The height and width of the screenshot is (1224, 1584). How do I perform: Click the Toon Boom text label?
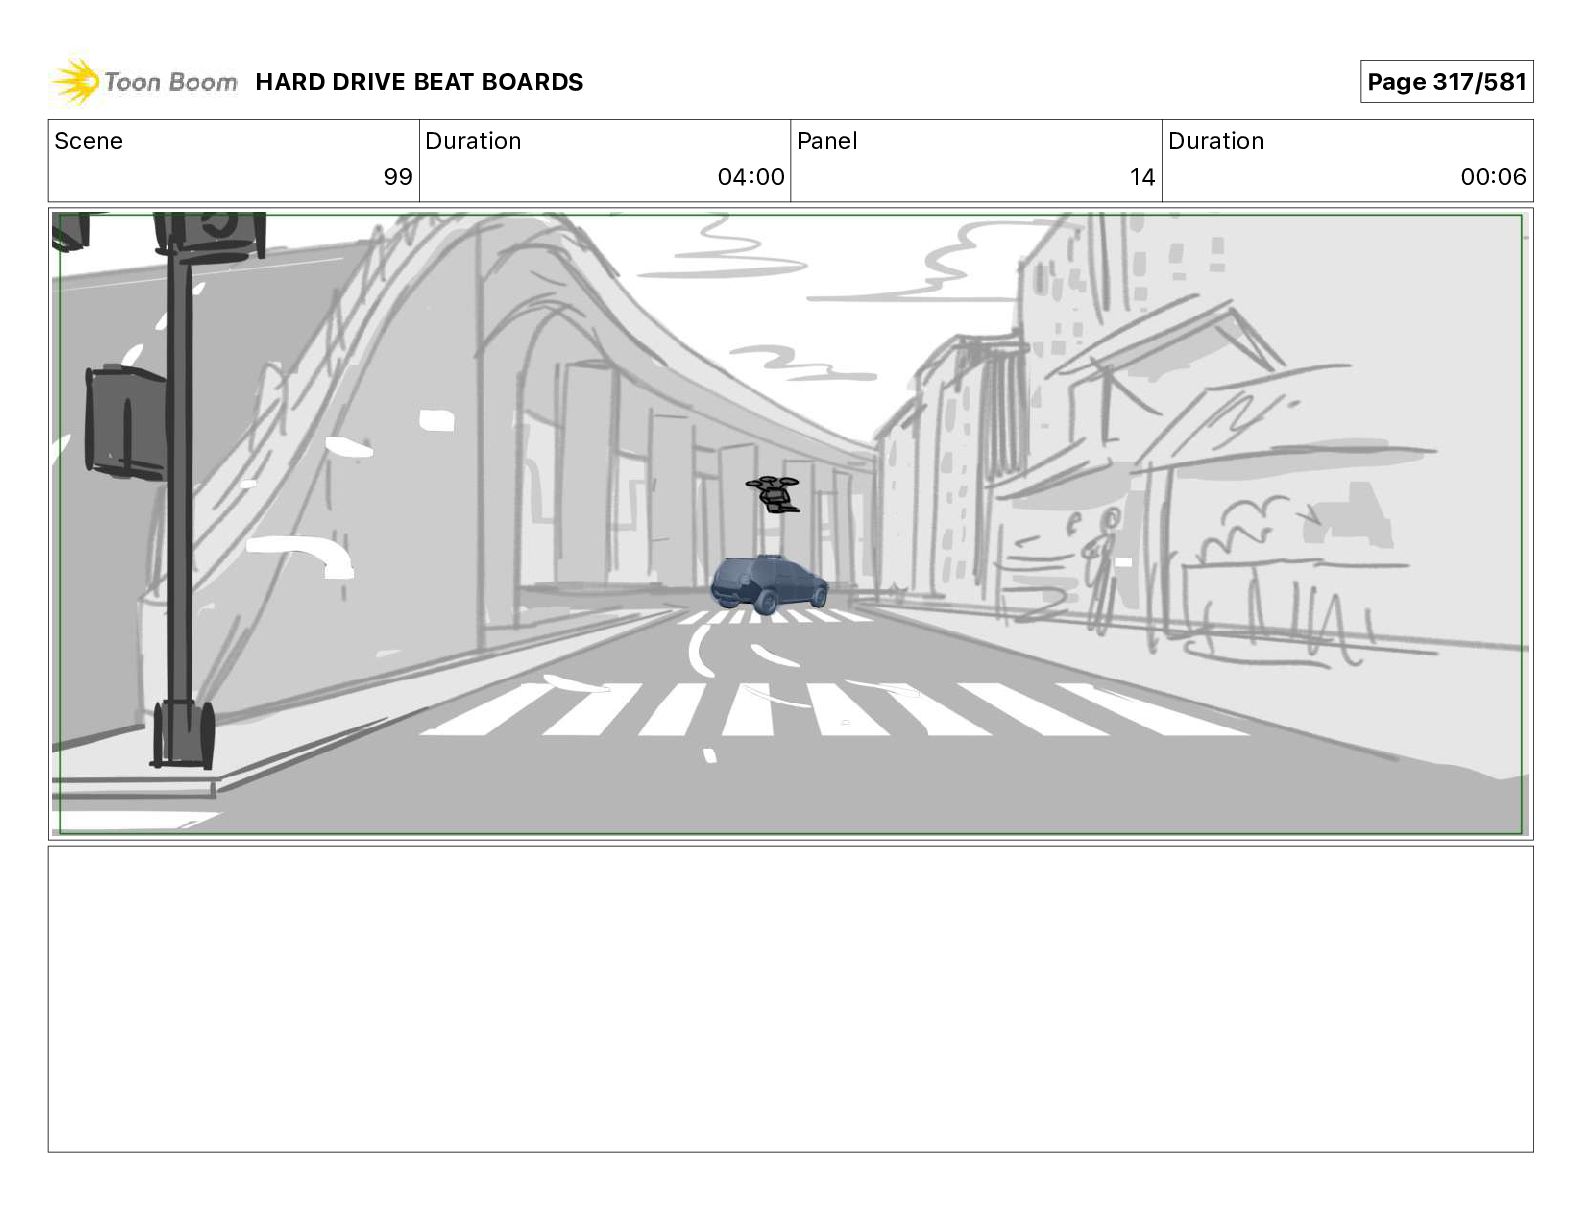[x=171, y=82]
